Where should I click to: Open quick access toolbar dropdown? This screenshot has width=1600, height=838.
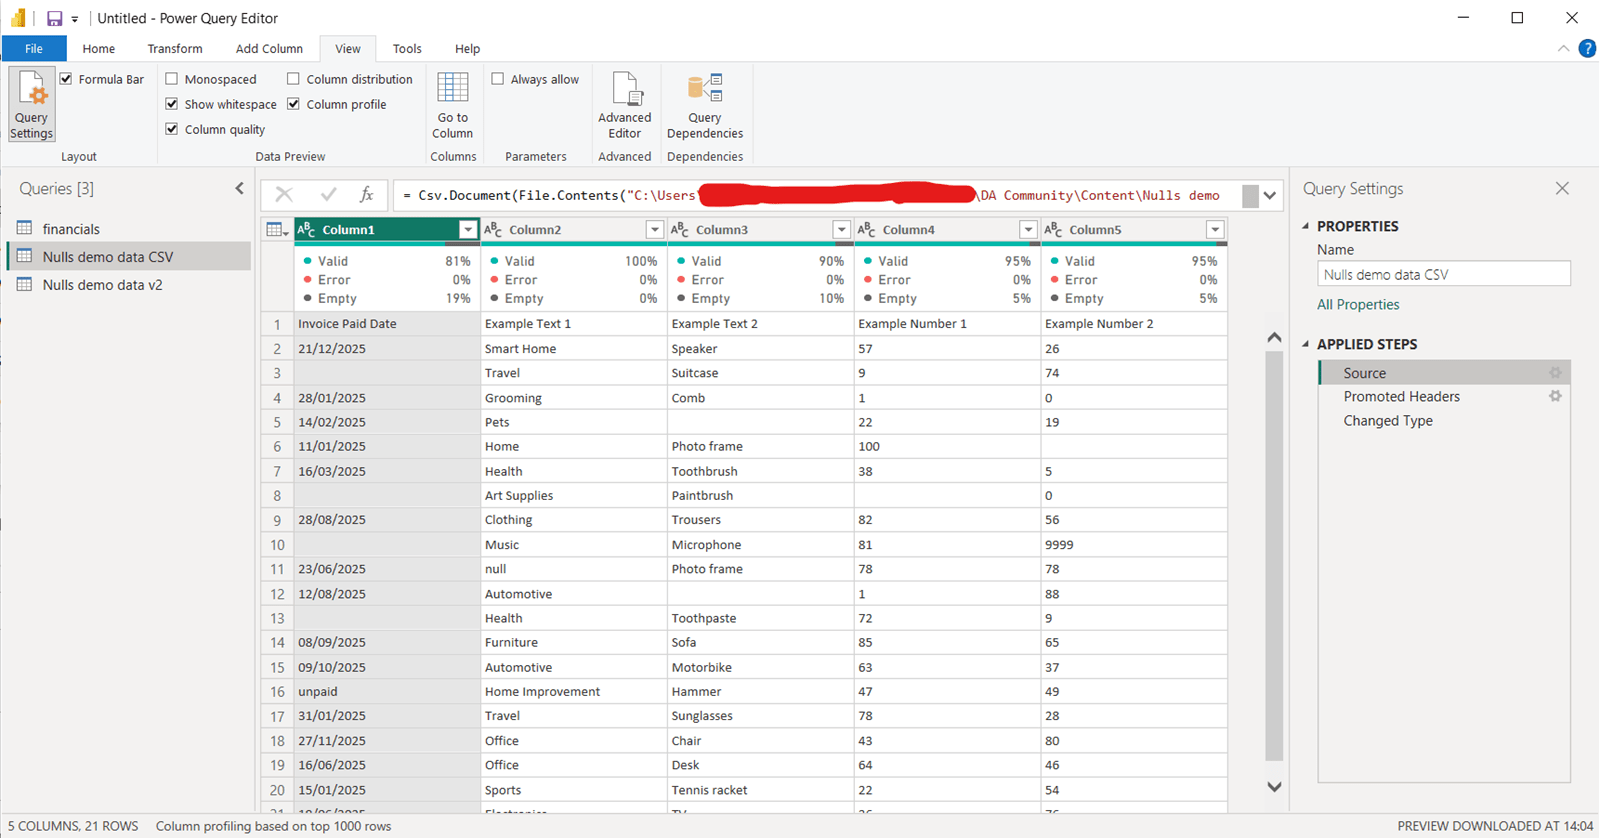coord(75,19)
